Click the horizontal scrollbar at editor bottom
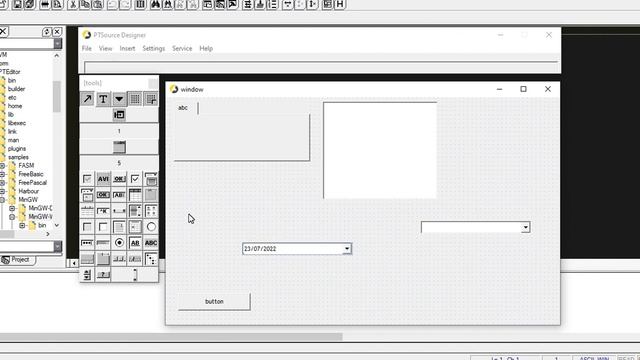 pyautogui.click(x=171, y=337)
